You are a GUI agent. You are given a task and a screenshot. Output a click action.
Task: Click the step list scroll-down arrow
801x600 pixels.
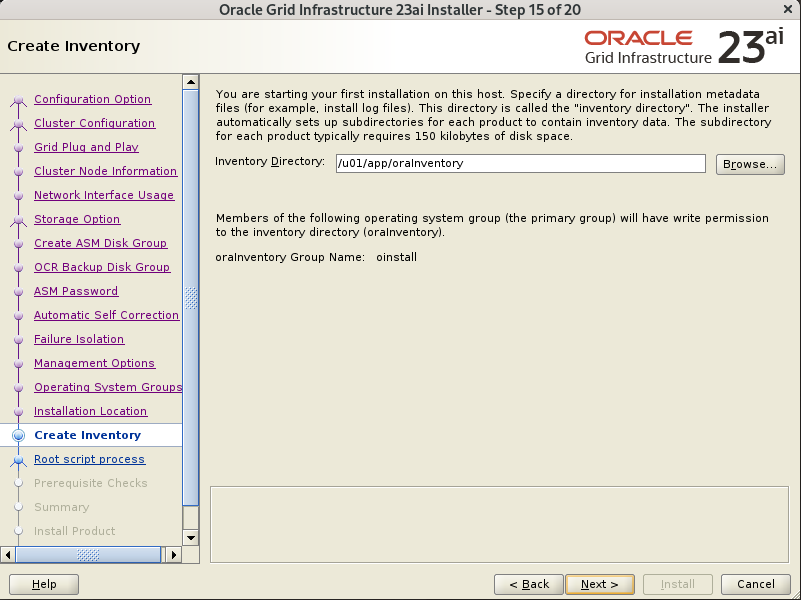pos(191,537)
